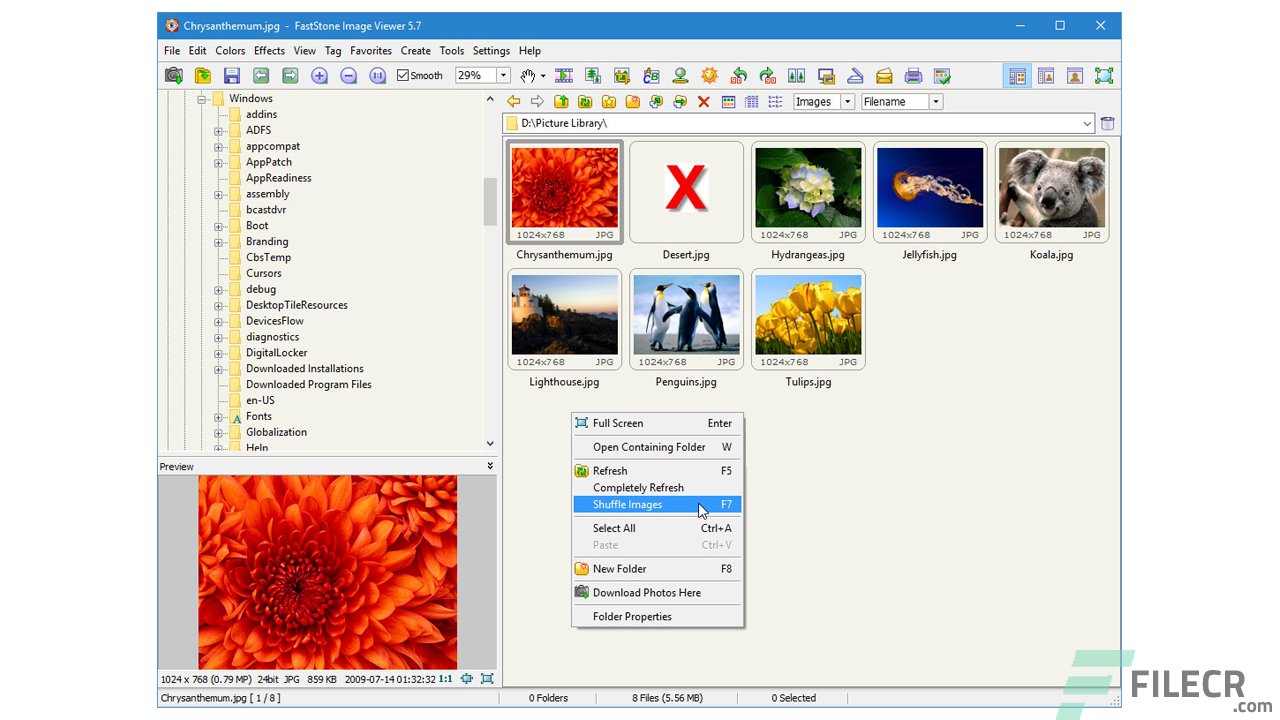This screenshot has height=720, width=1280.
Task: Open the adjust lighting sun icon
Action: click(710, 75)
